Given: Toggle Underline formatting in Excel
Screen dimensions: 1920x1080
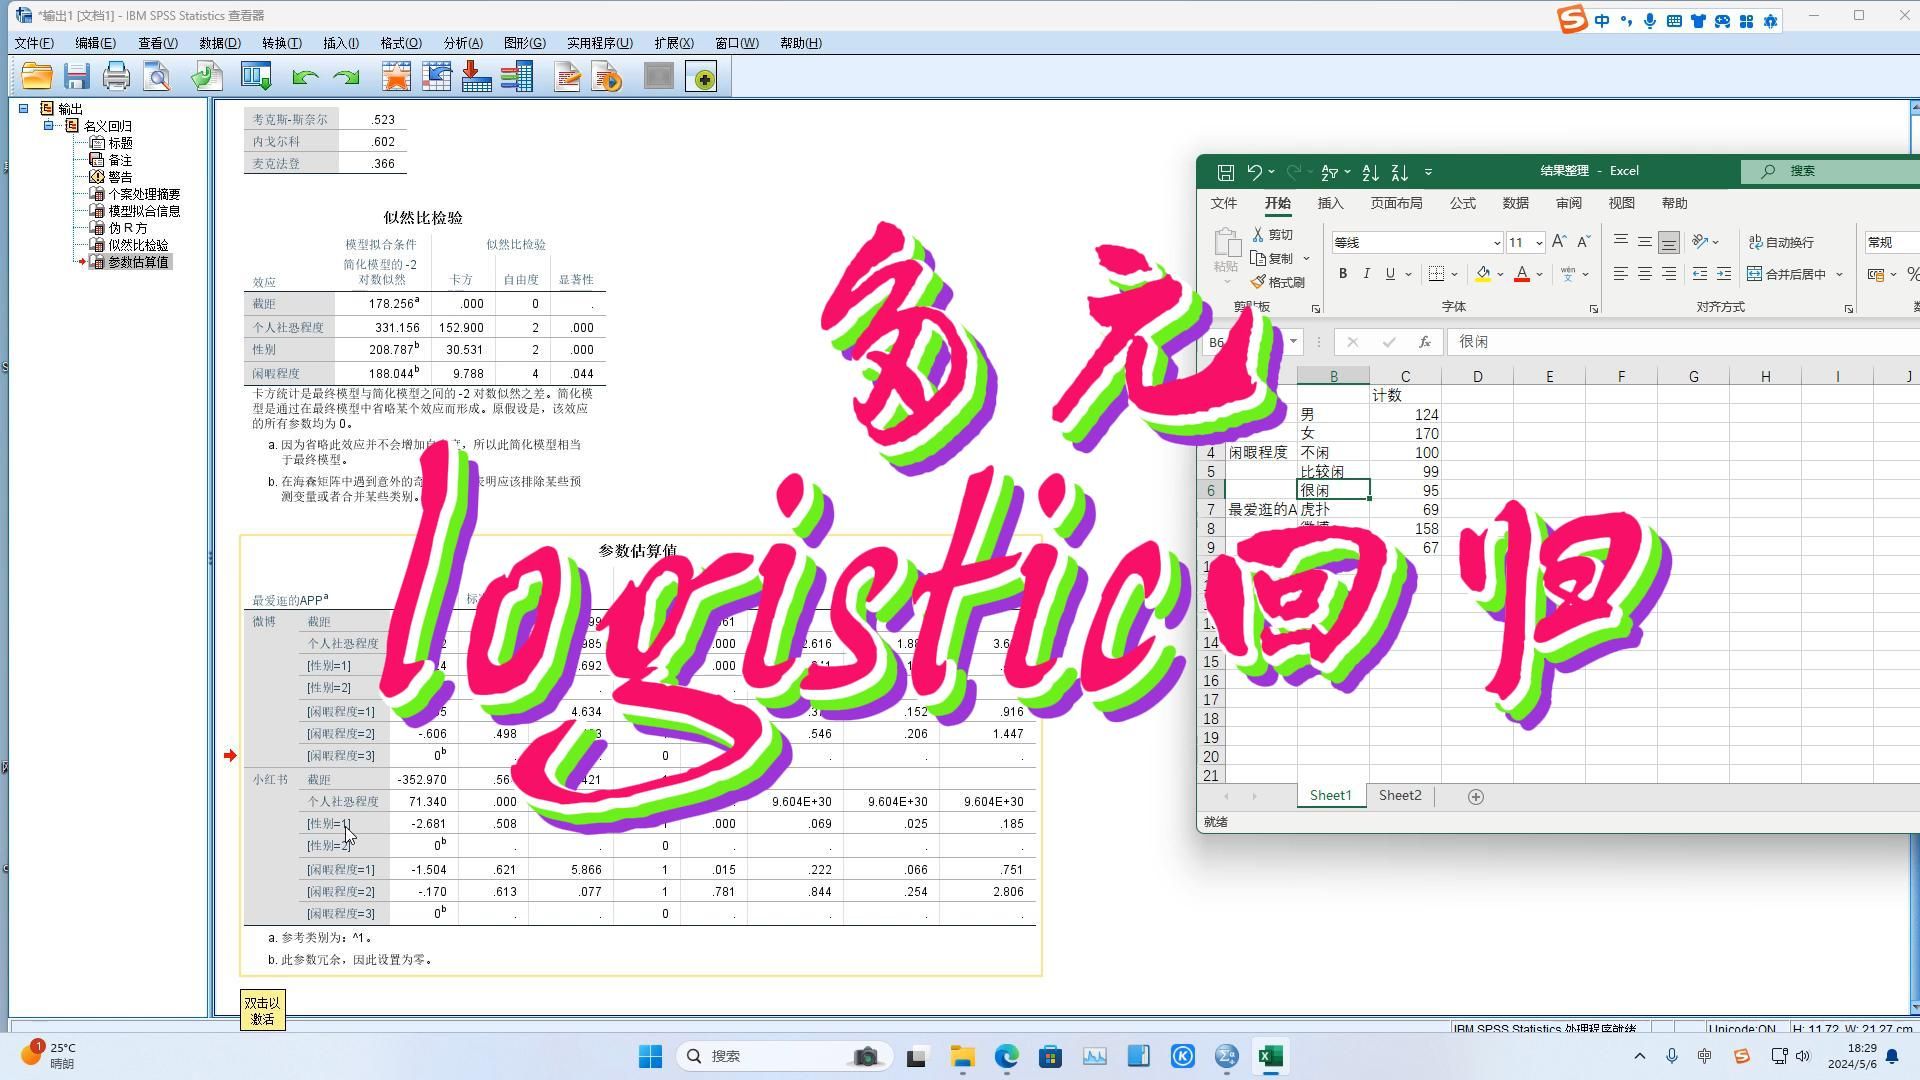Looking at the screenshot, I should 1390,274.
